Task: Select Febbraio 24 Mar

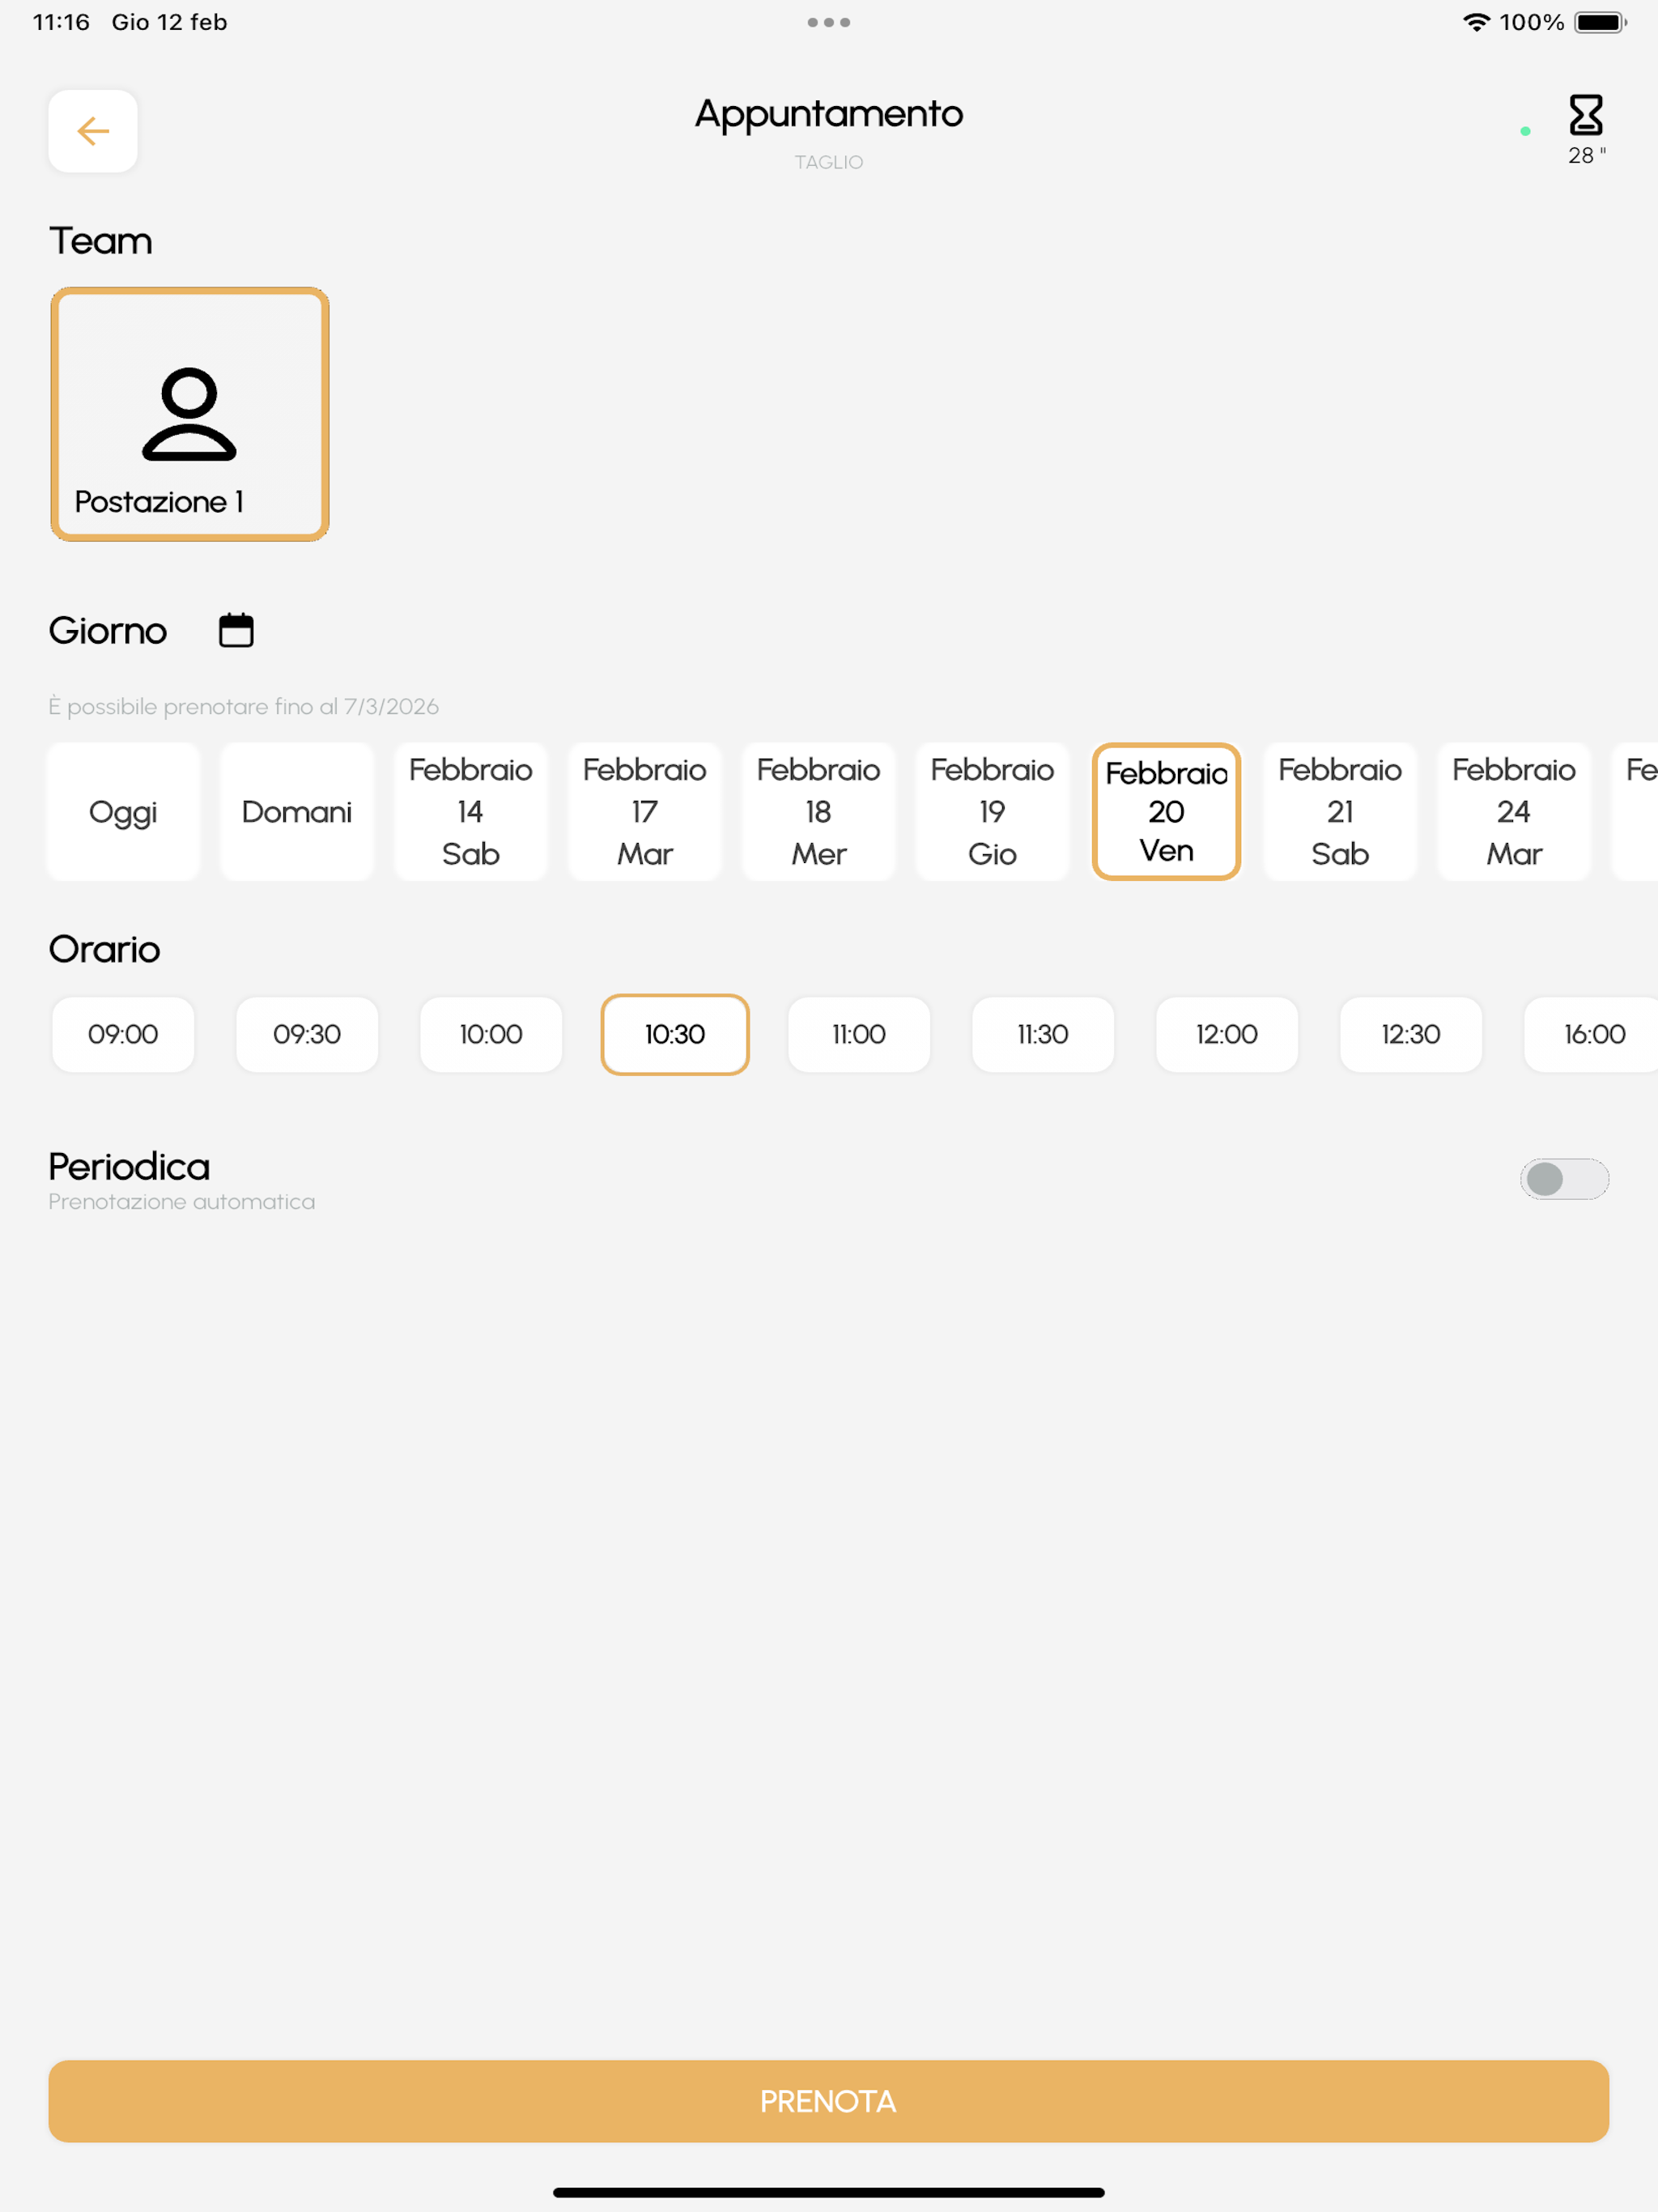Action: point(1514,811)
